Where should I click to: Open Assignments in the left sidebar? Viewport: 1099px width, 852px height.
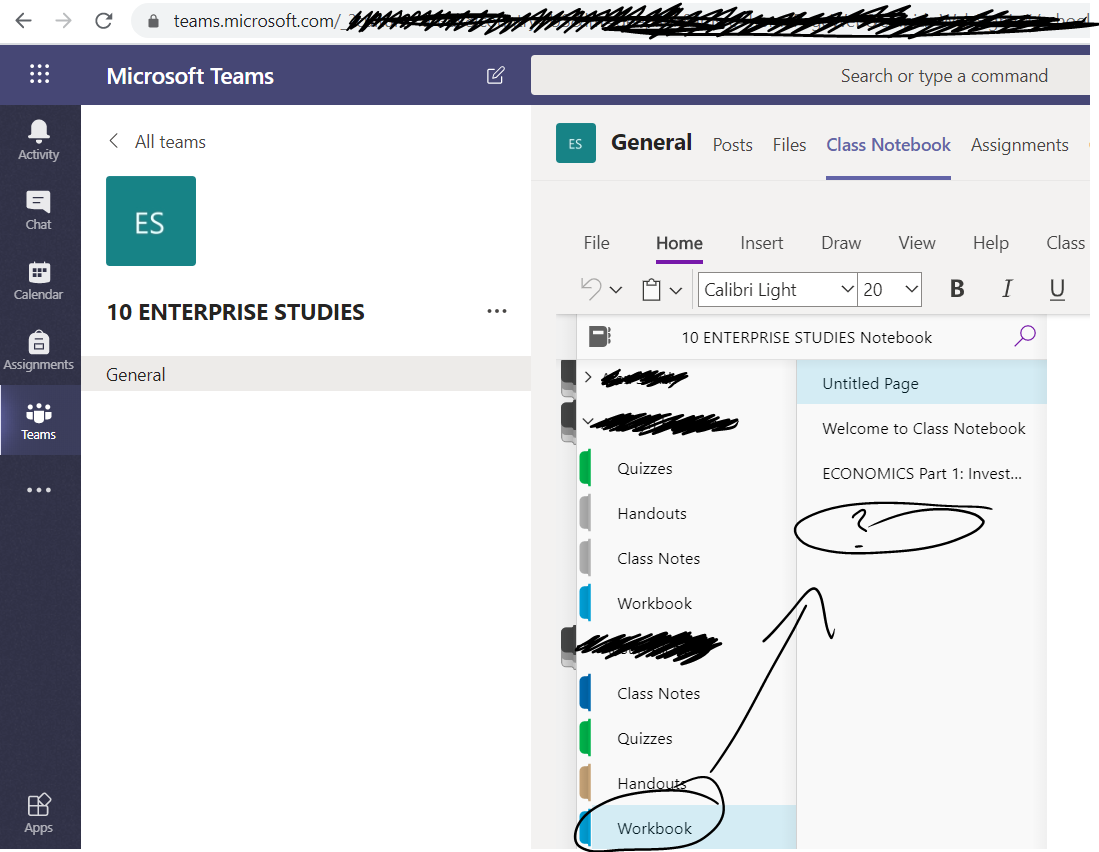(x=39, y=350)
